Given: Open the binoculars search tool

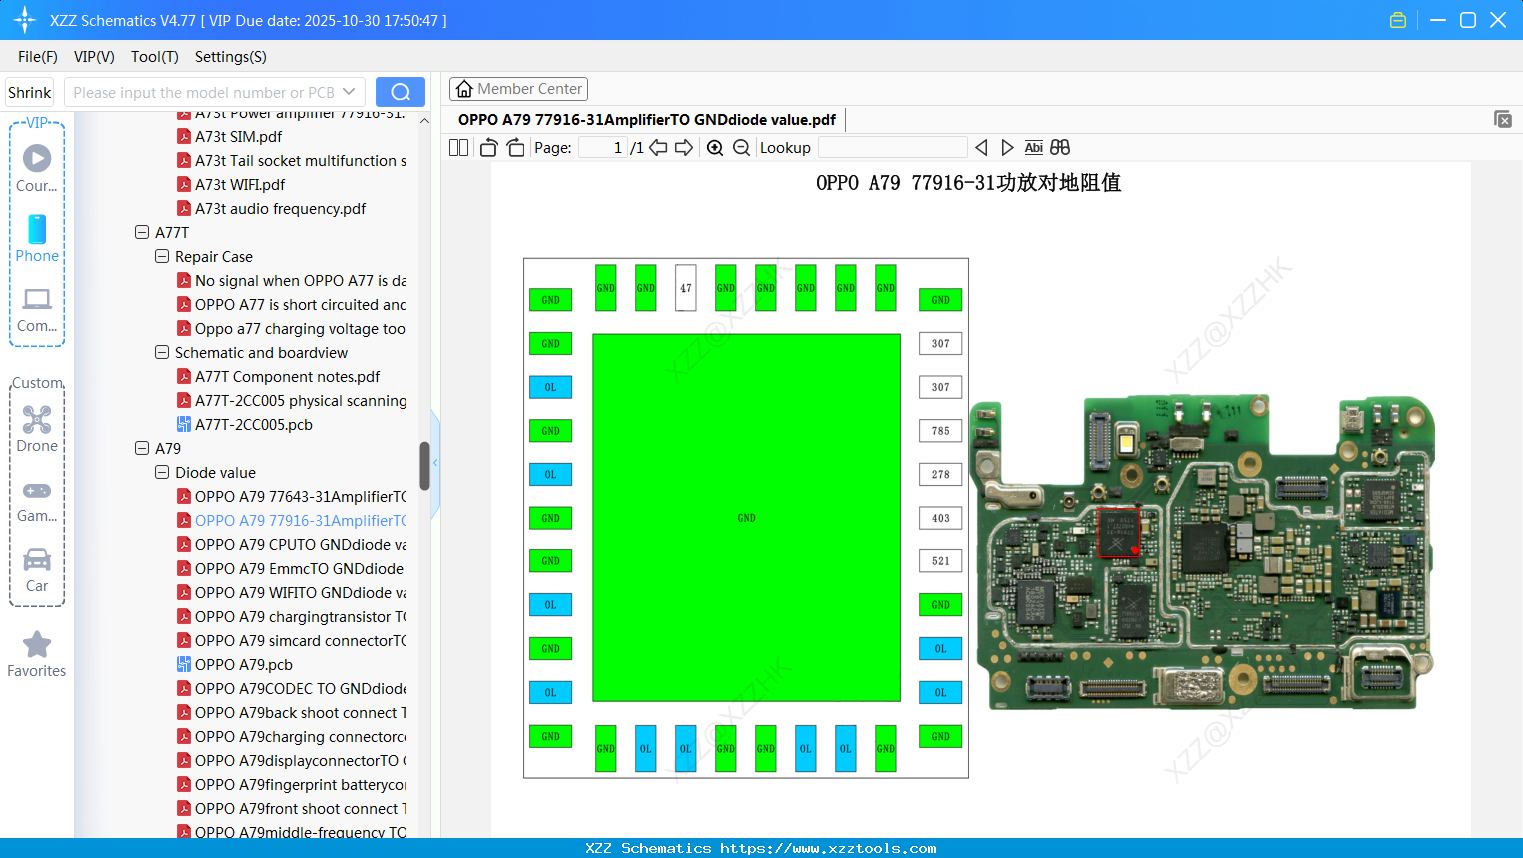Looking at the screenshot, I should (1060, 147).
